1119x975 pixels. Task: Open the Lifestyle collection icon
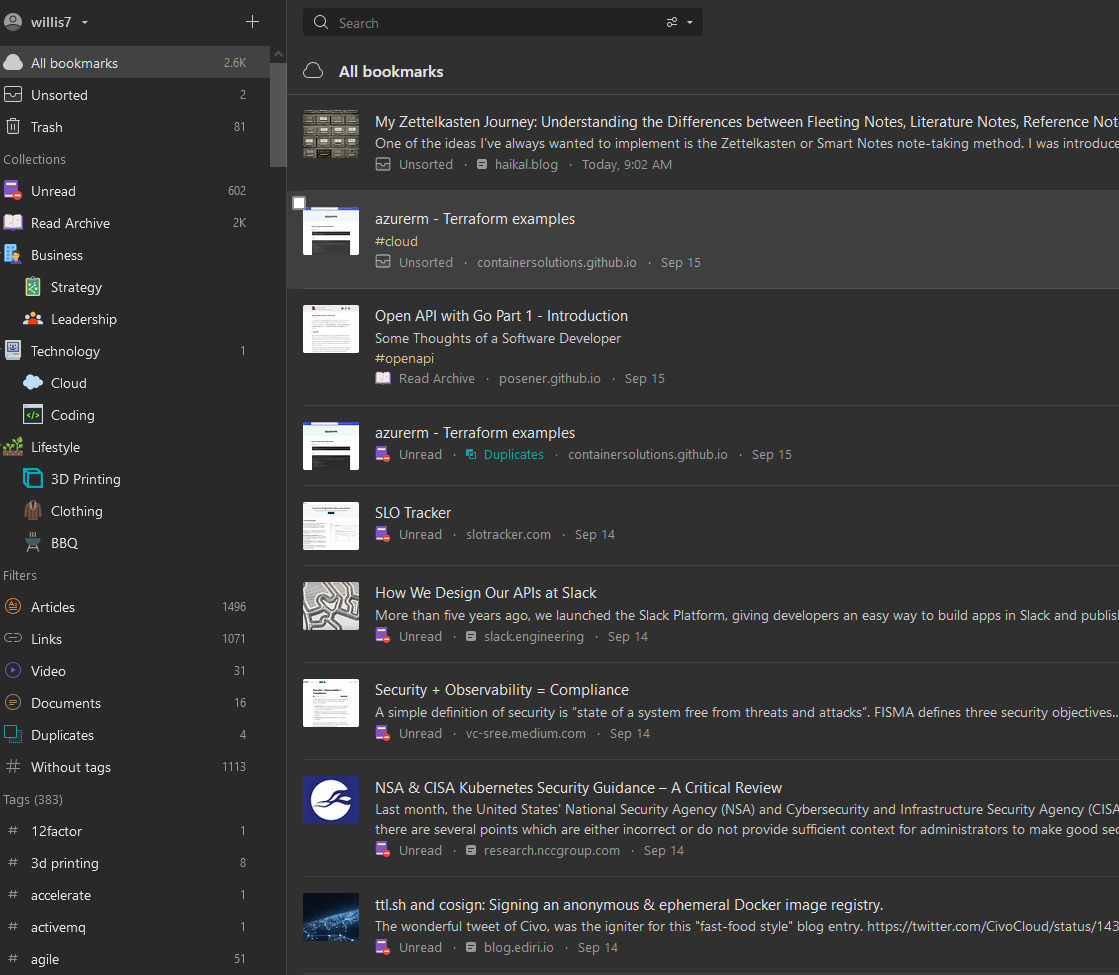13,447
